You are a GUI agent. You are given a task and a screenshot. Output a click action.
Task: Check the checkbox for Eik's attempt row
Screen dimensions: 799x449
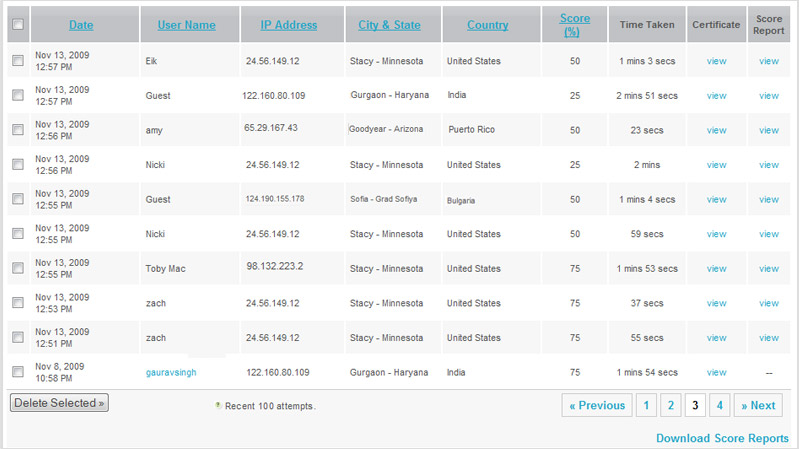click(17, 61)
